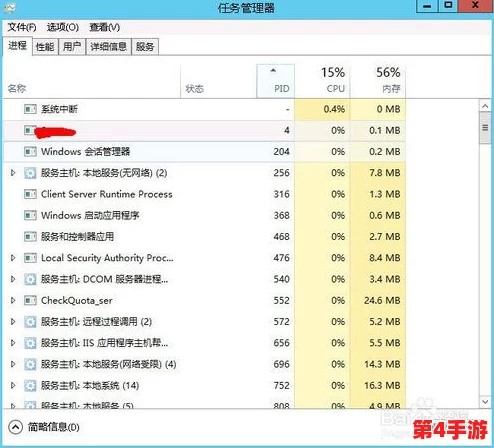Maximize the Task Manager window
494x448 pixels.
(448, 6)
